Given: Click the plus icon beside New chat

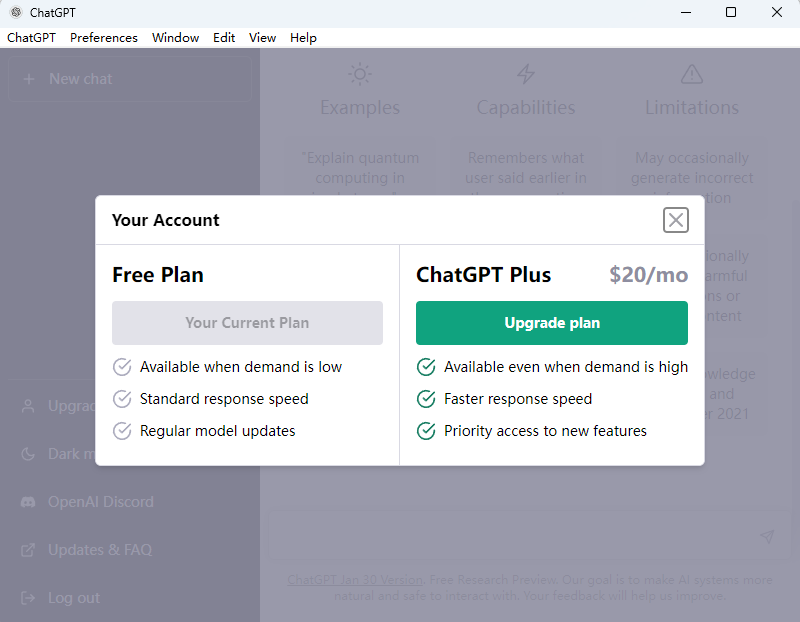Looking at the screenshot, I should (28, 79).
